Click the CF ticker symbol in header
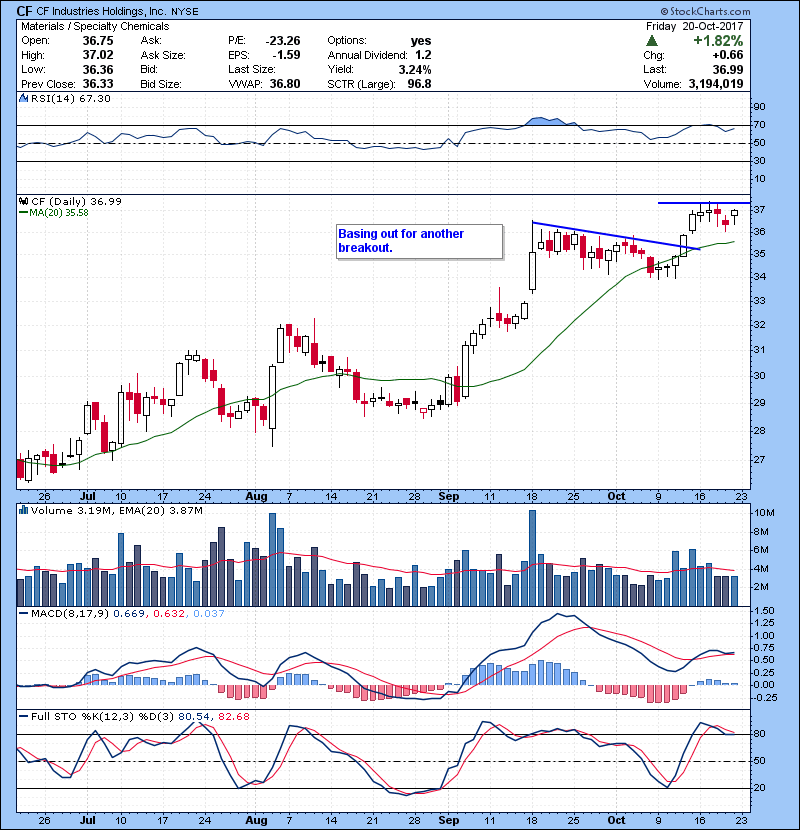 pos(24,11)
